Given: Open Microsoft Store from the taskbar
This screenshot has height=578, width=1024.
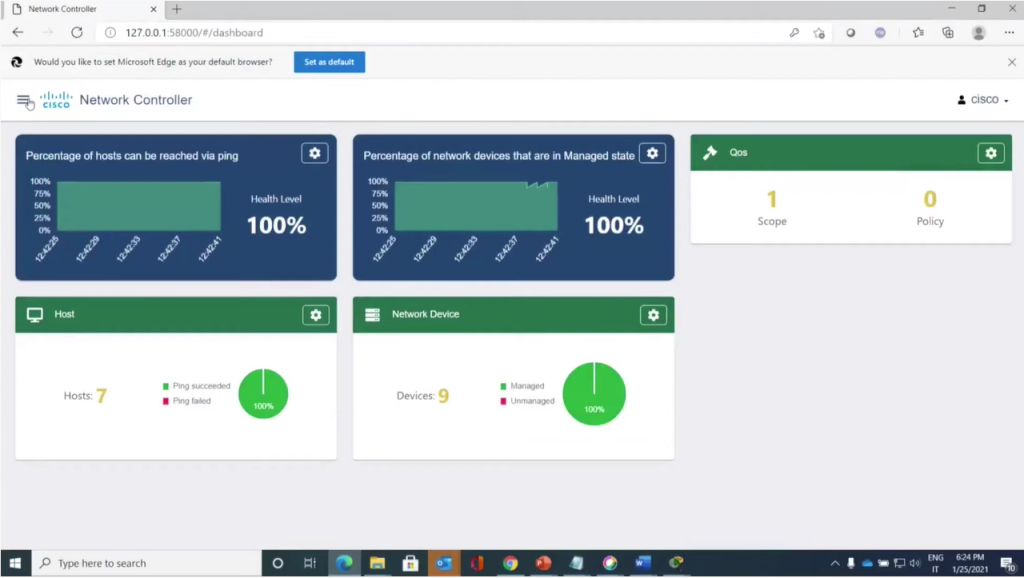Looking at the screenshot, I should pyautogui.click(x=410, y=563).
